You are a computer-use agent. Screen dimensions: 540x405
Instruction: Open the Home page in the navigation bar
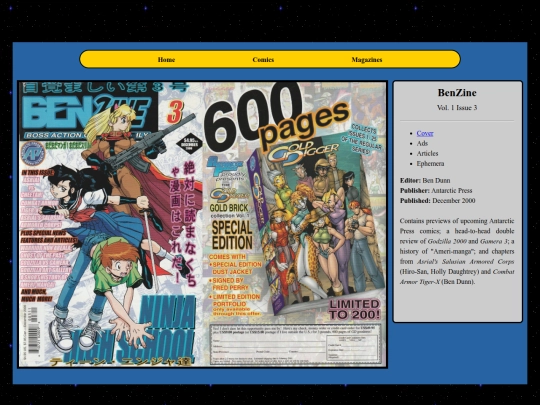click(166, 60)
